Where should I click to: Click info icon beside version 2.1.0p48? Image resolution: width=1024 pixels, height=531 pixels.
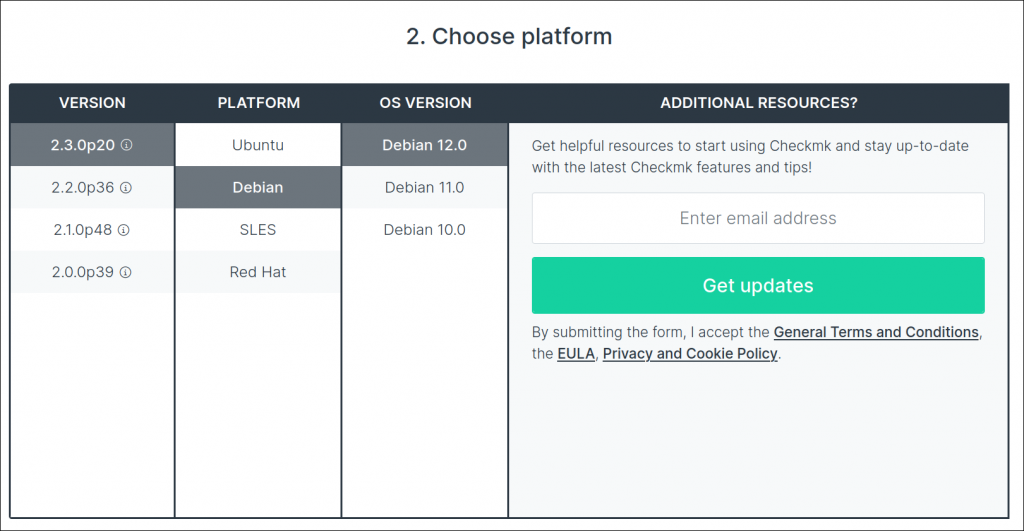(124, 230)
